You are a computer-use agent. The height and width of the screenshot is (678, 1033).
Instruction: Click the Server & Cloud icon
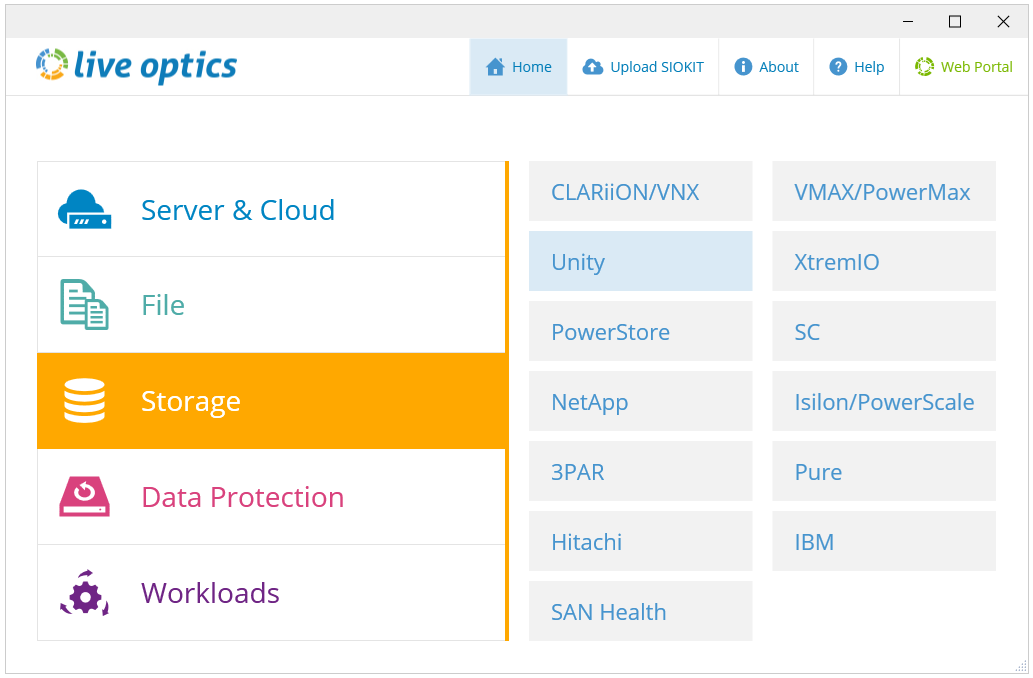(84, 210)
